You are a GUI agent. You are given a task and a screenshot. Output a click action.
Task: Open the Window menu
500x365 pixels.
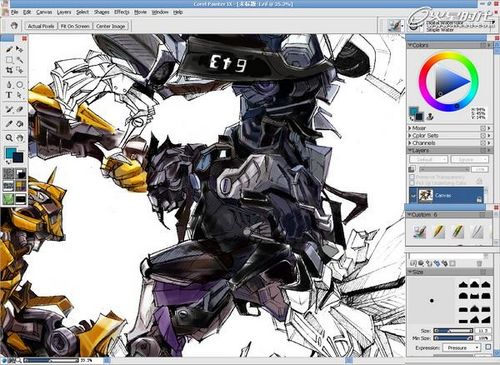(x=160, y=12)
